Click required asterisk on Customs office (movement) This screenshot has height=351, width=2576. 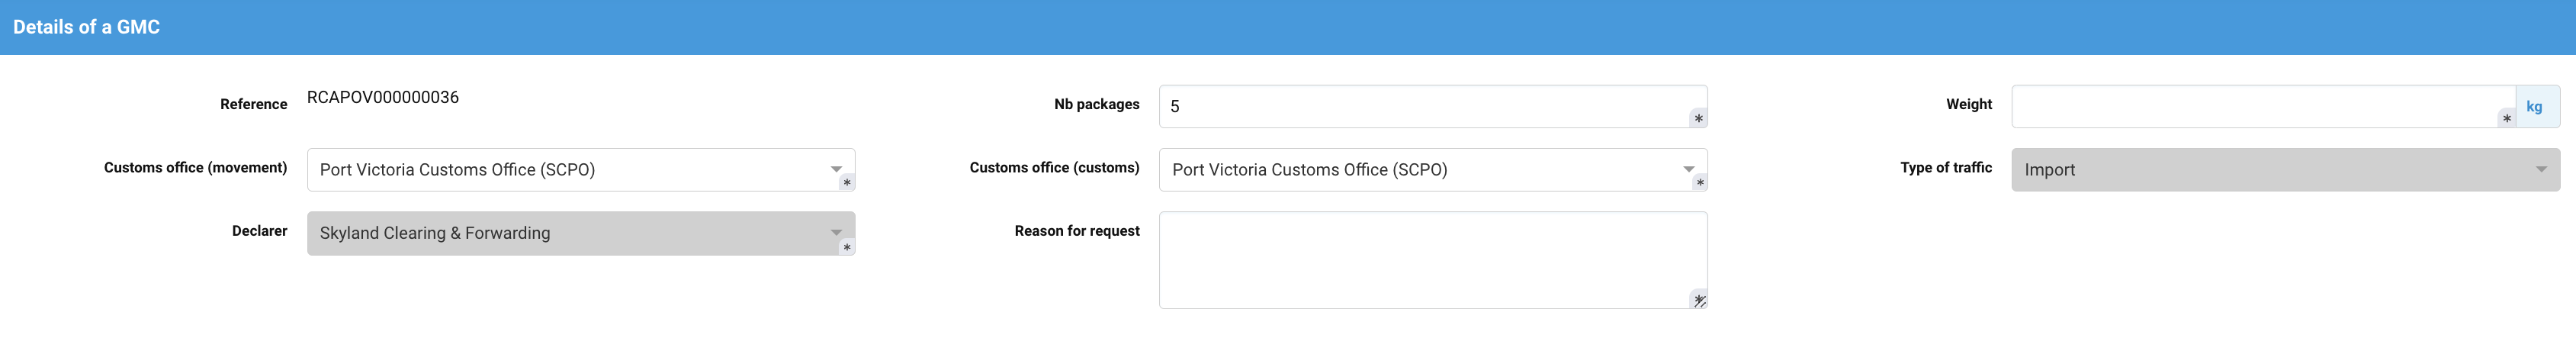(846, 183)
